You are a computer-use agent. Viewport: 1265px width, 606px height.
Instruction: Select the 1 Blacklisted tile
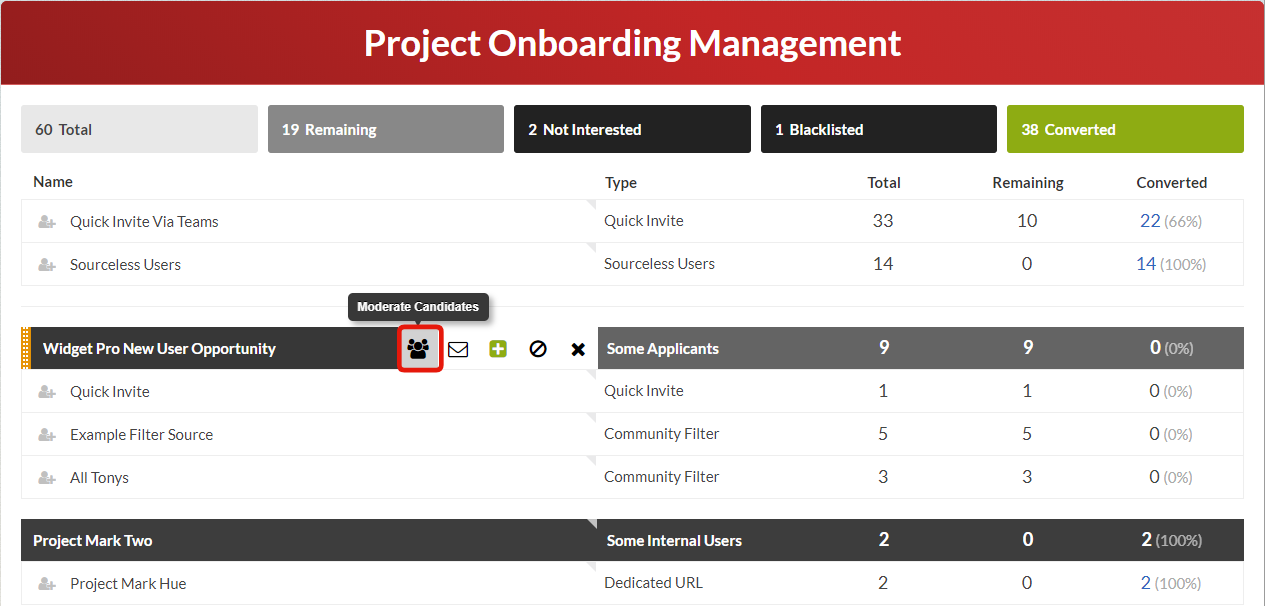coord(879,129)
